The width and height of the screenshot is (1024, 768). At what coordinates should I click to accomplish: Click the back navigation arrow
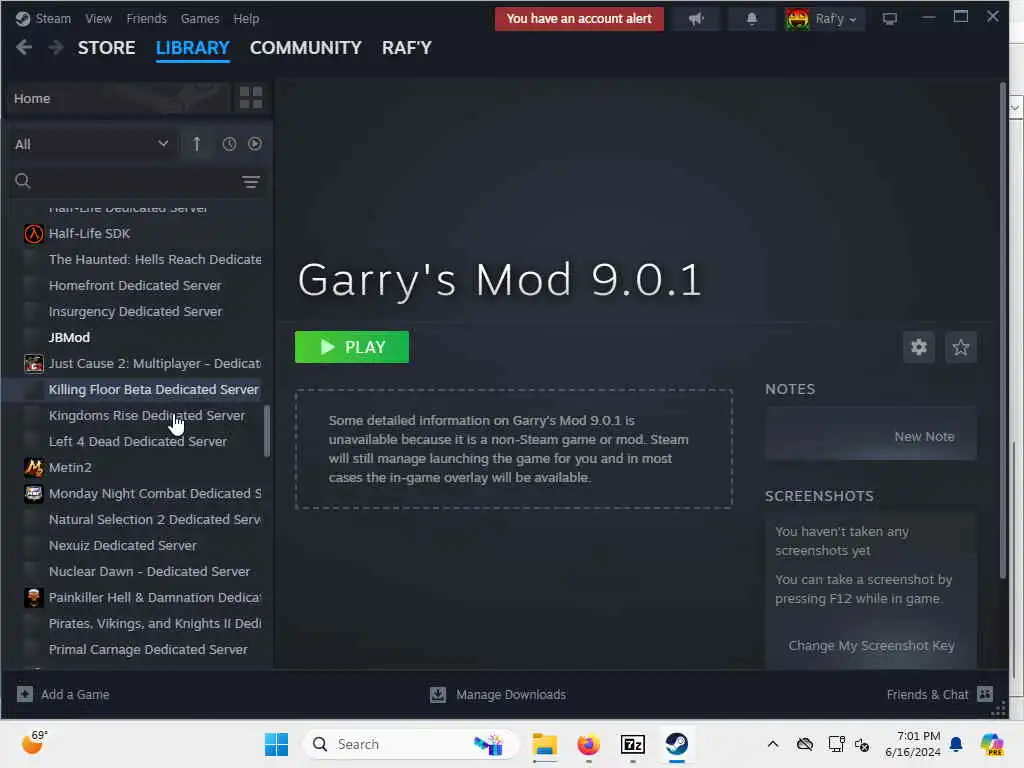[24, 47]
